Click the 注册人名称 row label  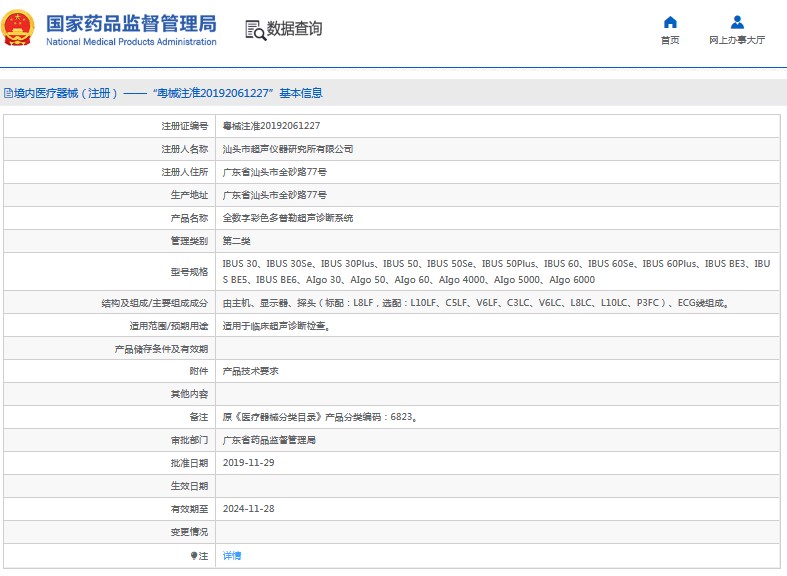[x=185, y=149]
